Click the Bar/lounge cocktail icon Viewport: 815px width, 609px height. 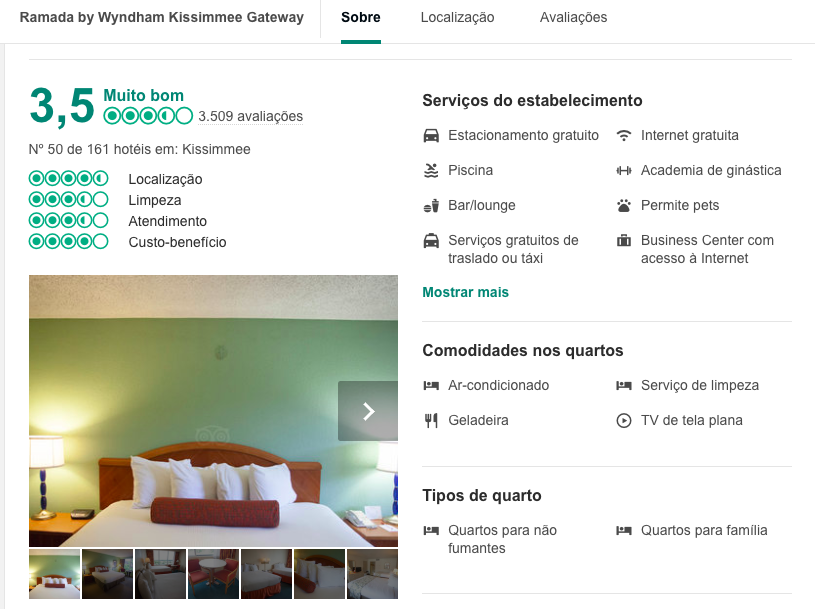click(432, 205)
